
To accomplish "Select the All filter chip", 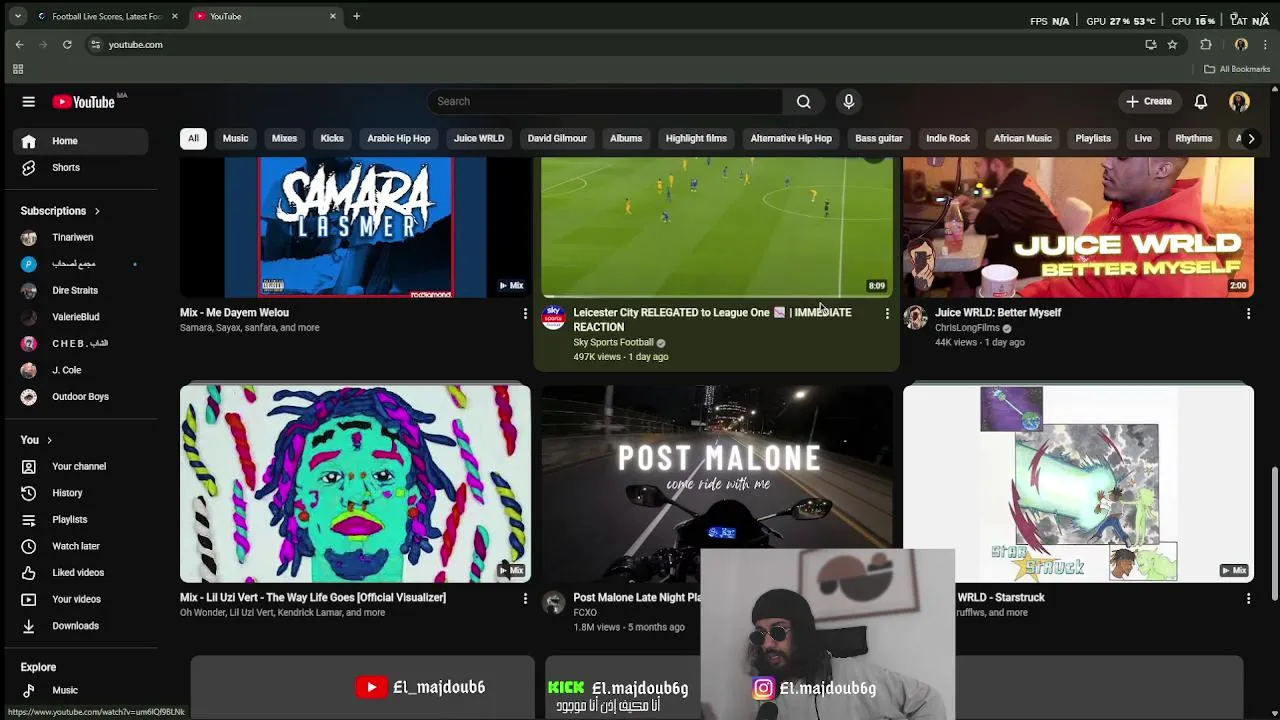I will [x=193, y=139].
